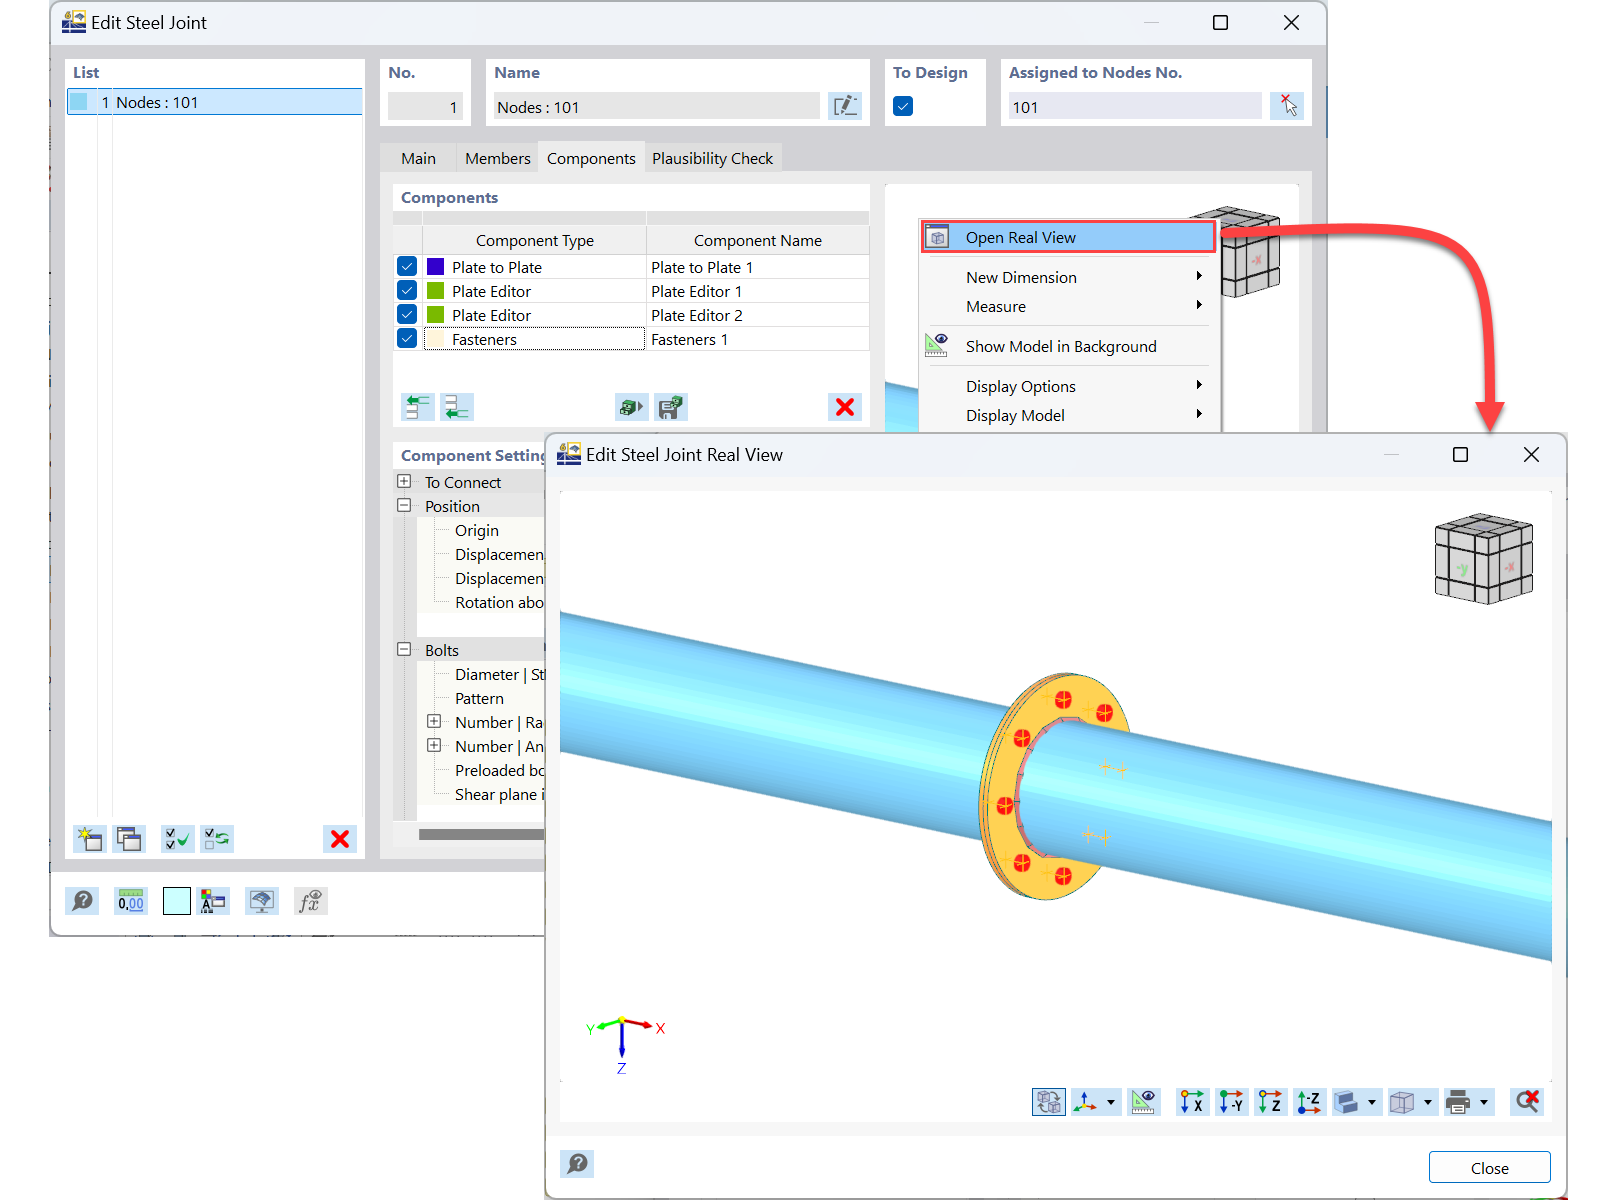Switch to the Members tab
1600x1200 pixels.
point(497,158)
